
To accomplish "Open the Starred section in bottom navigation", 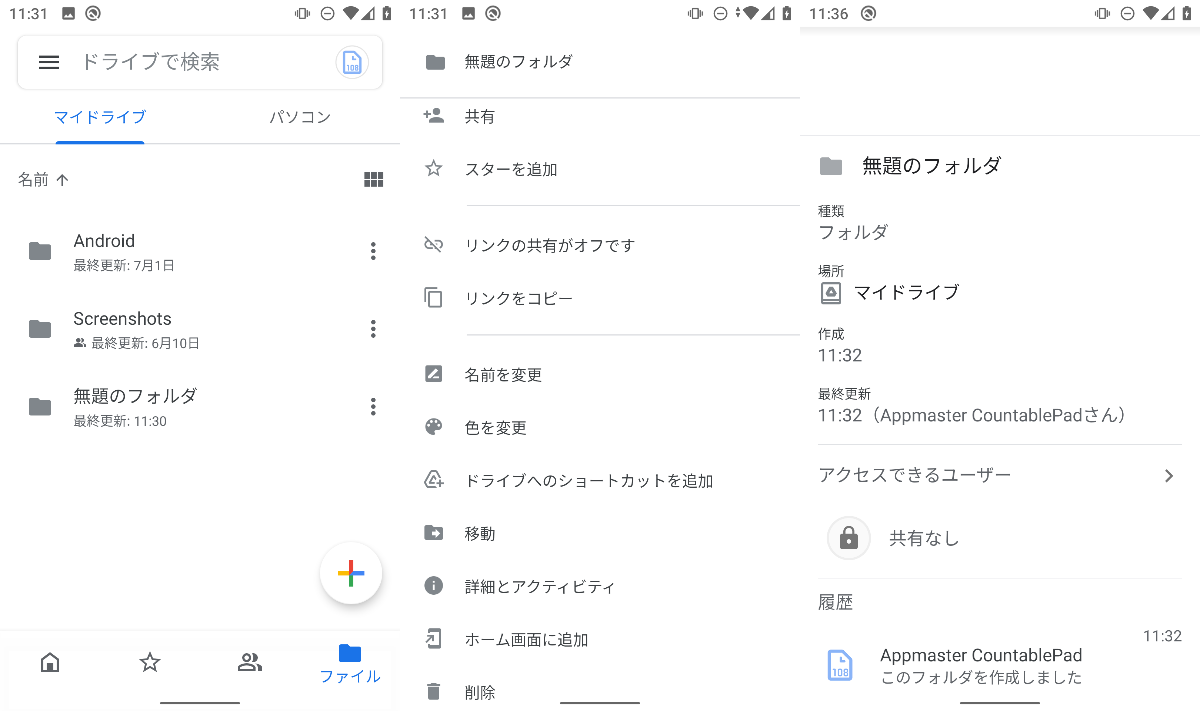I will tap(149, 662).
